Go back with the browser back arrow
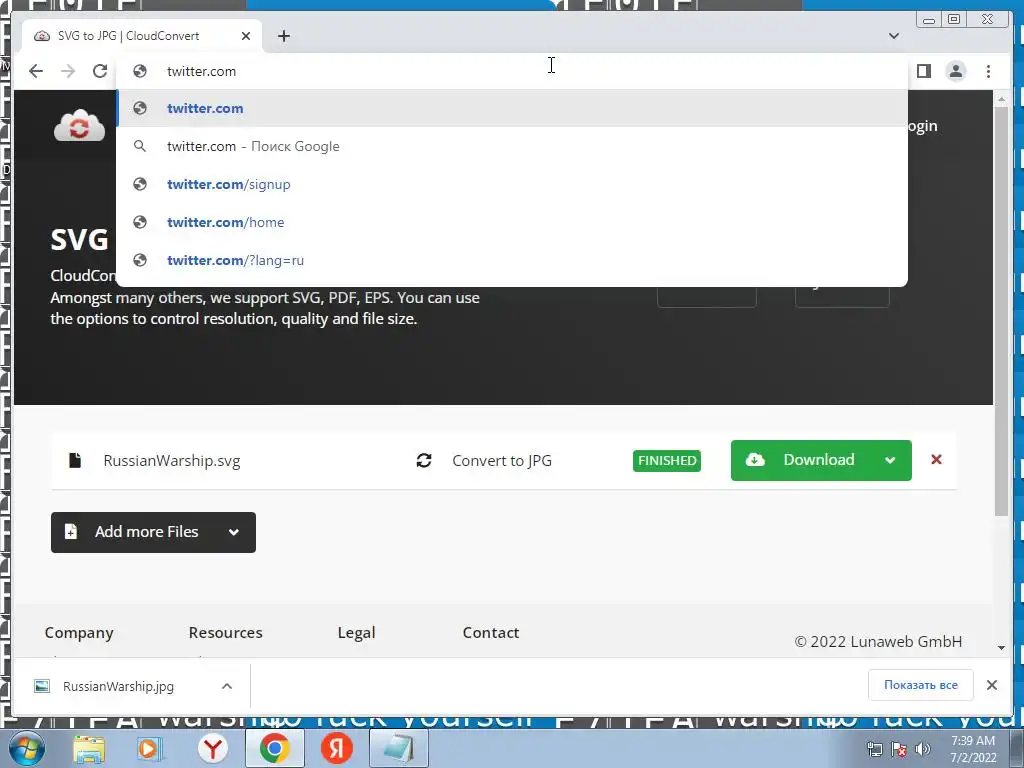 [x=36, y=71]
